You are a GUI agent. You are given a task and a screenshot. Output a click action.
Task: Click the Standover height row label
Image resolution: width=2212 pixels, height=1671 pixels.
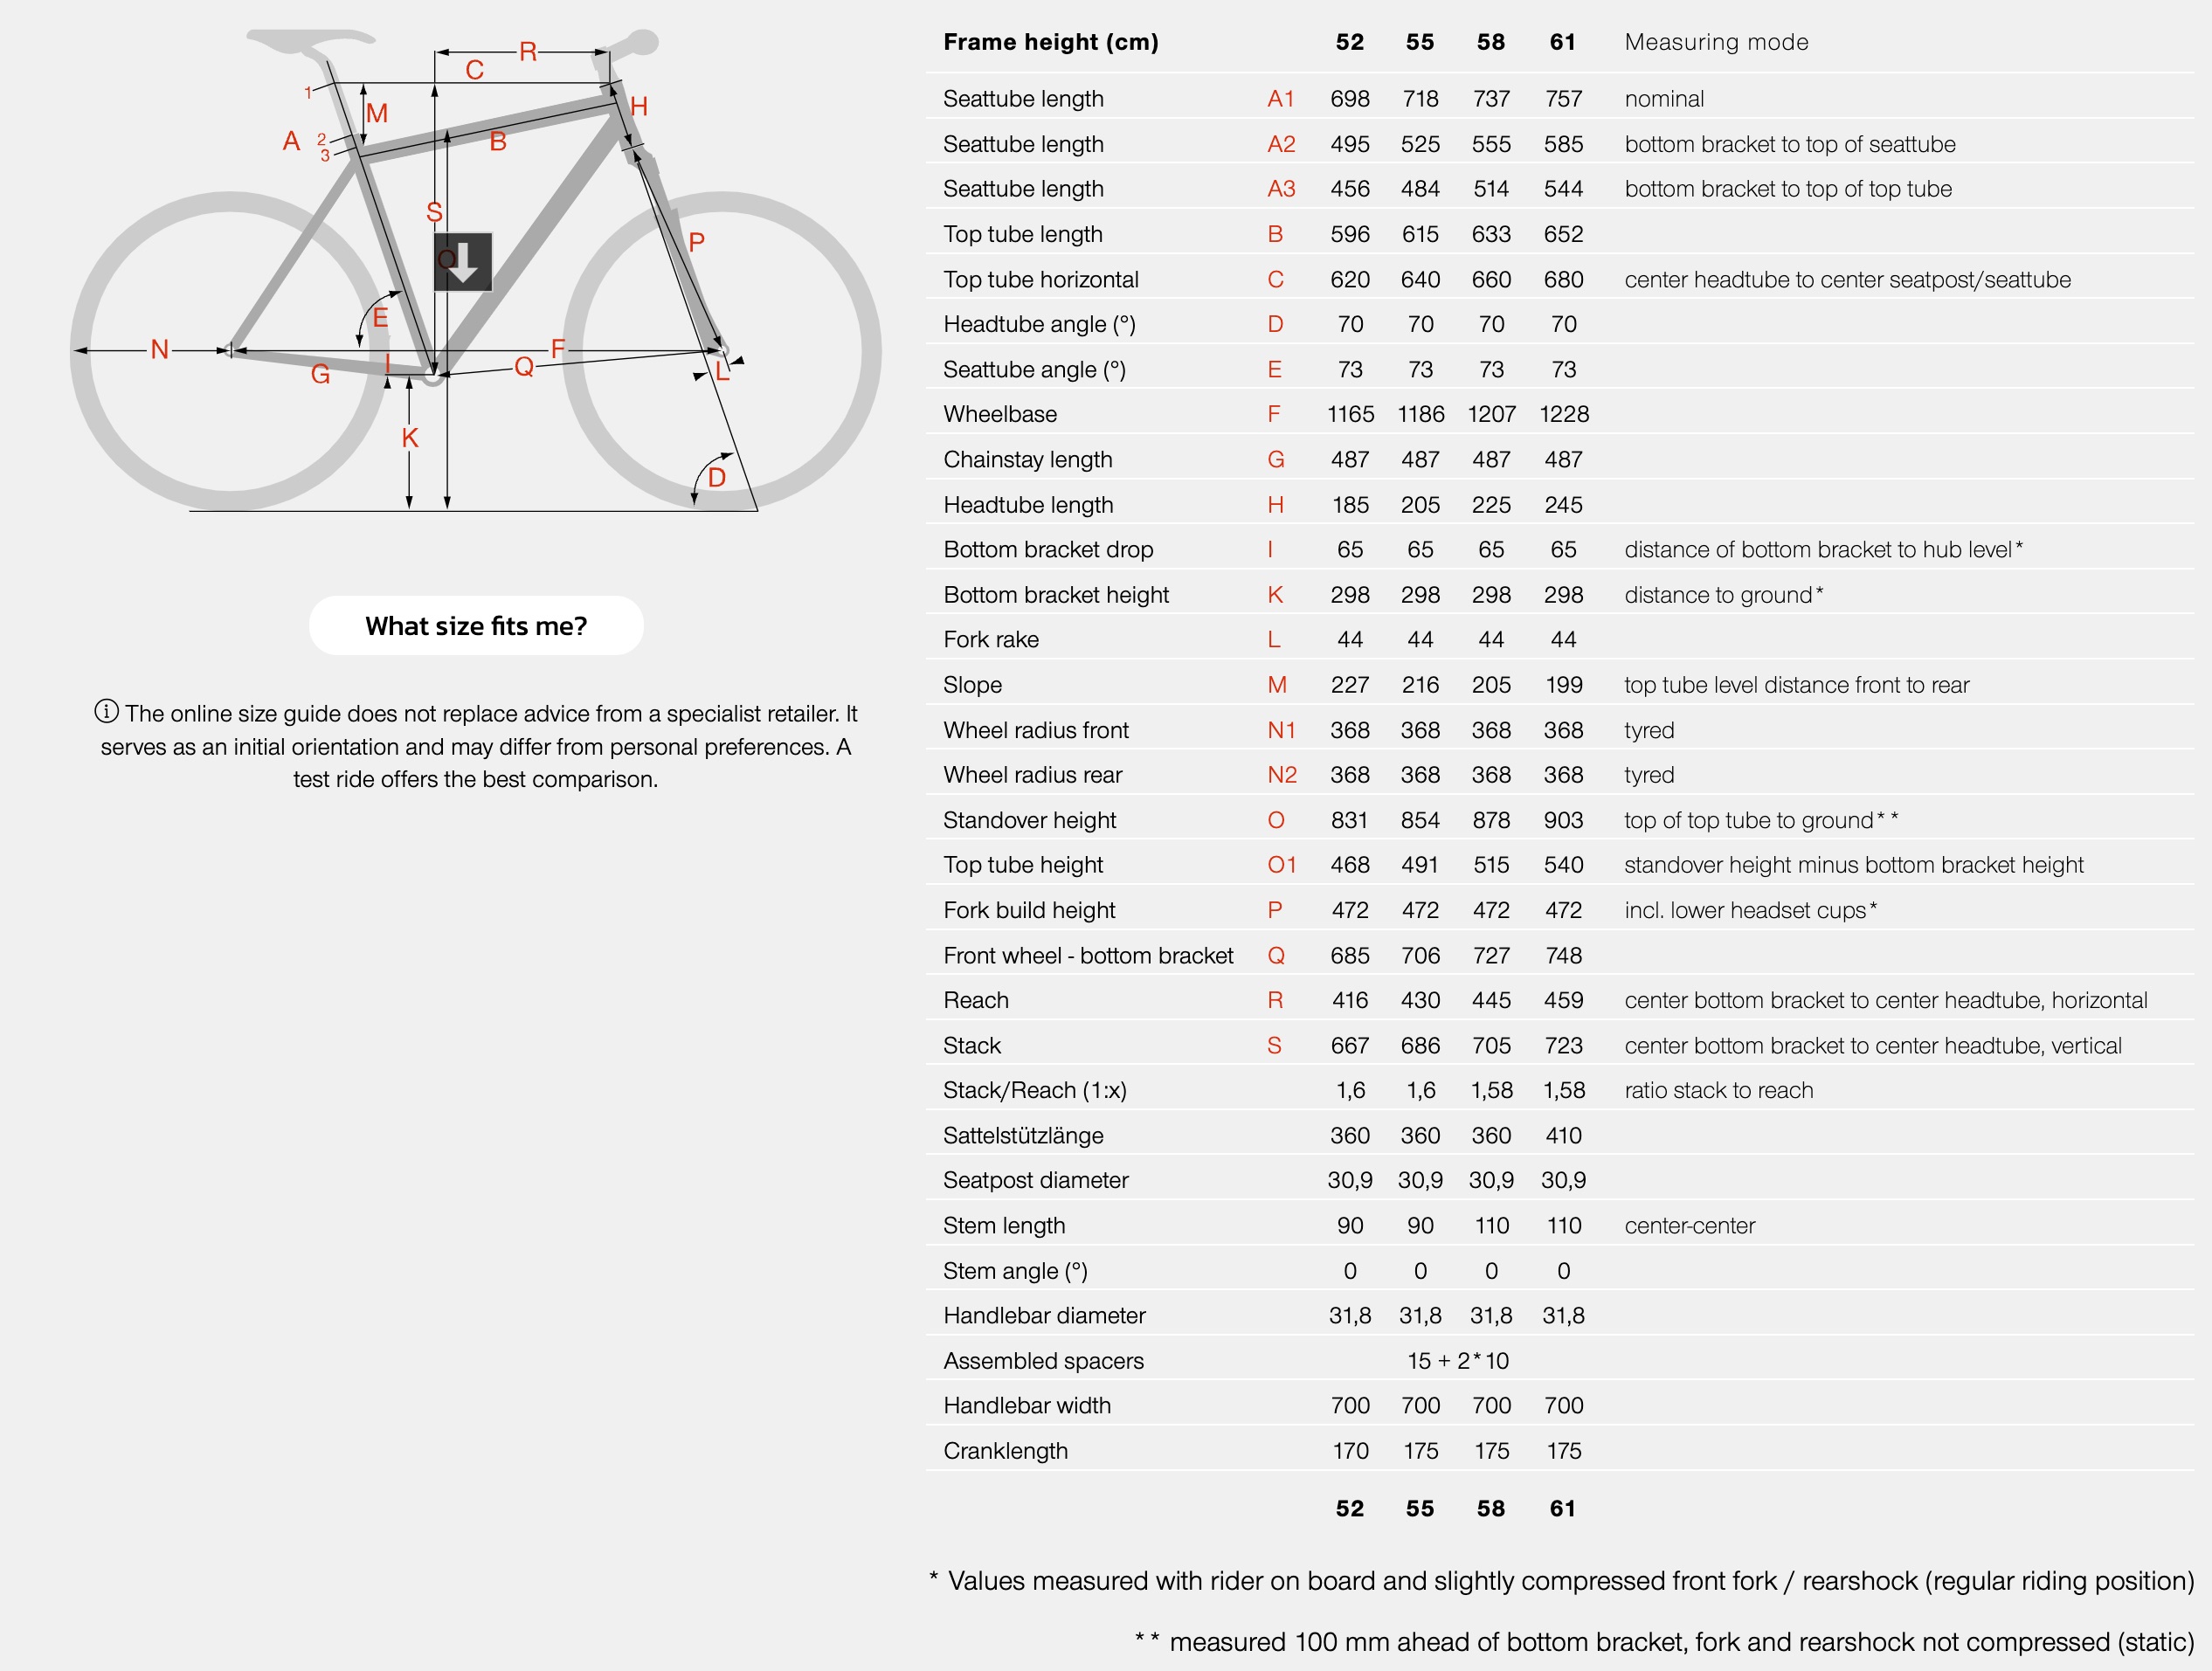[1029, 820]
